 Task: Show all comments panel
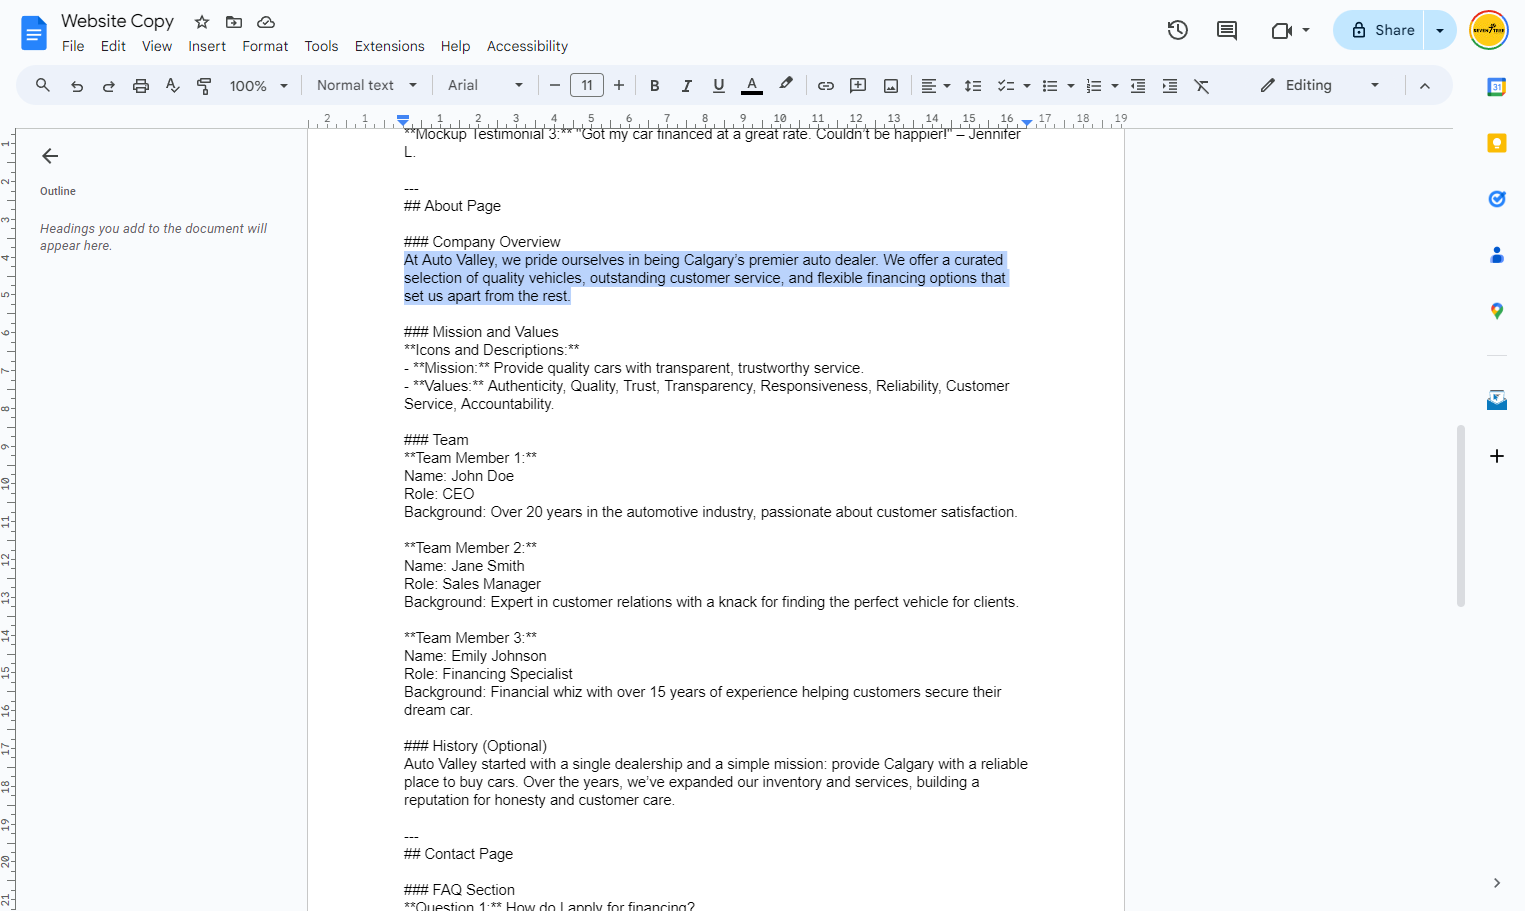pyautogui.click(x=1227, y=30)
